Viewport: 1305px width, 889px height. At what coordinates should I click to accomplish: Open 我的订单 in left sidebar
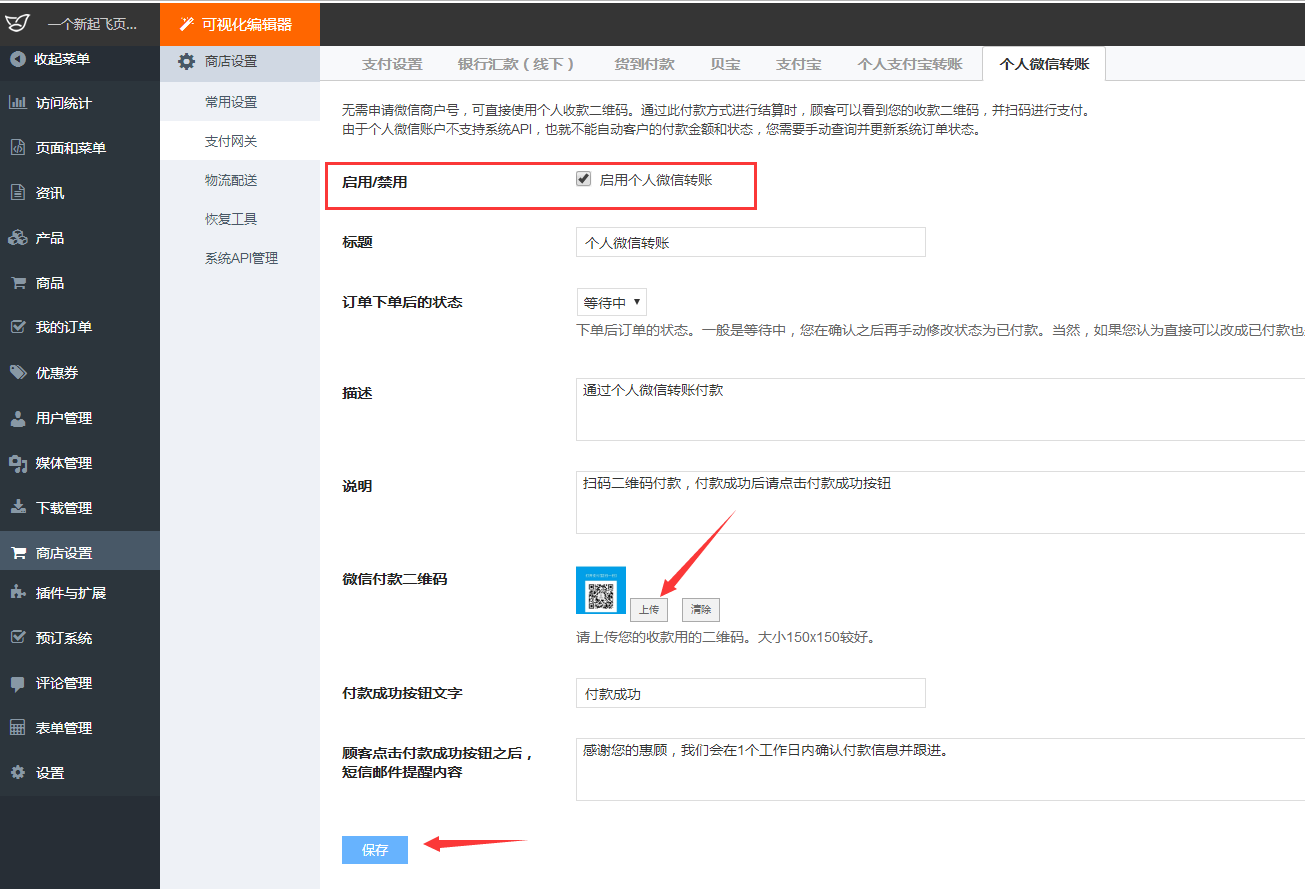tap(64, 328)
